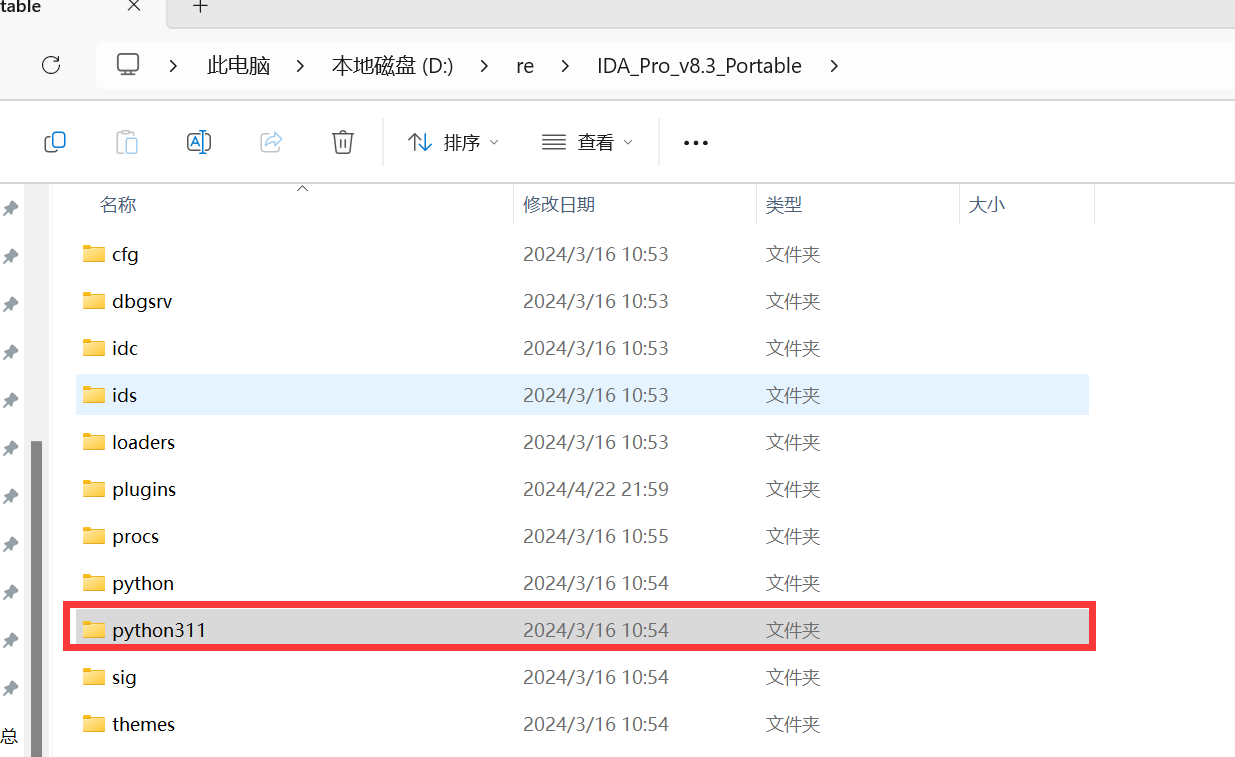The height and width of the screenshot is (757, 1235).
Task: Select the themes folder name
Action: pyautogui.click(x=143, y=724)
